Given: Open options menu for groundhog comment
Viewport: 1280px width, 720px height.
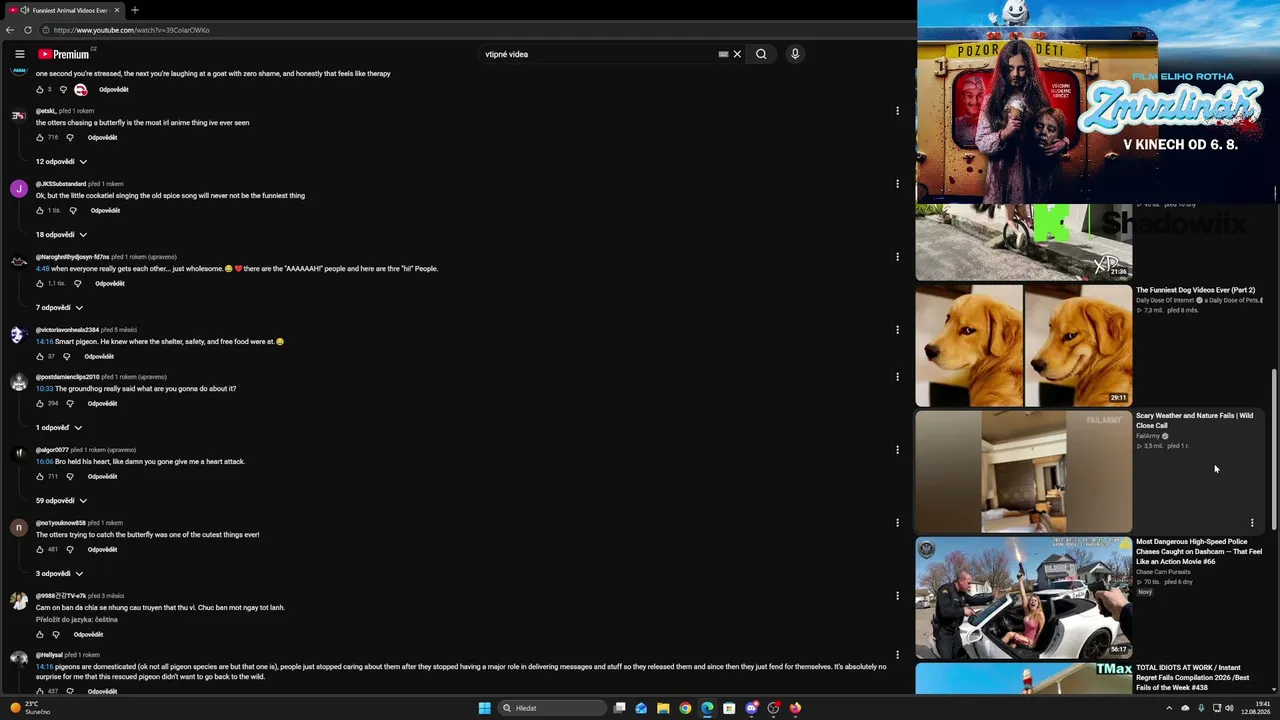Looking at the screenshot, I should click(897, 377).
